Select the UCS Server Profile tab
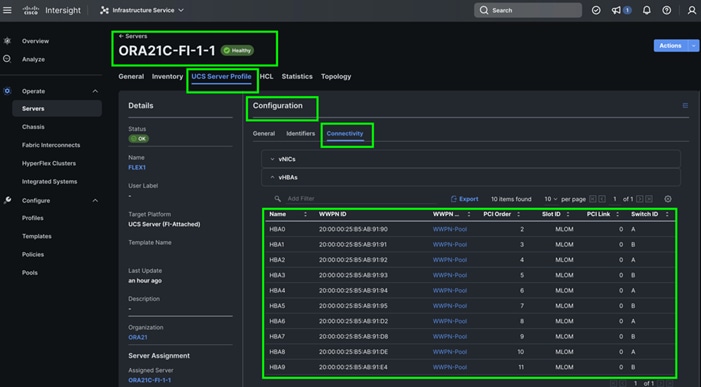This screenshot has width=701, height=387. point(221,76)
